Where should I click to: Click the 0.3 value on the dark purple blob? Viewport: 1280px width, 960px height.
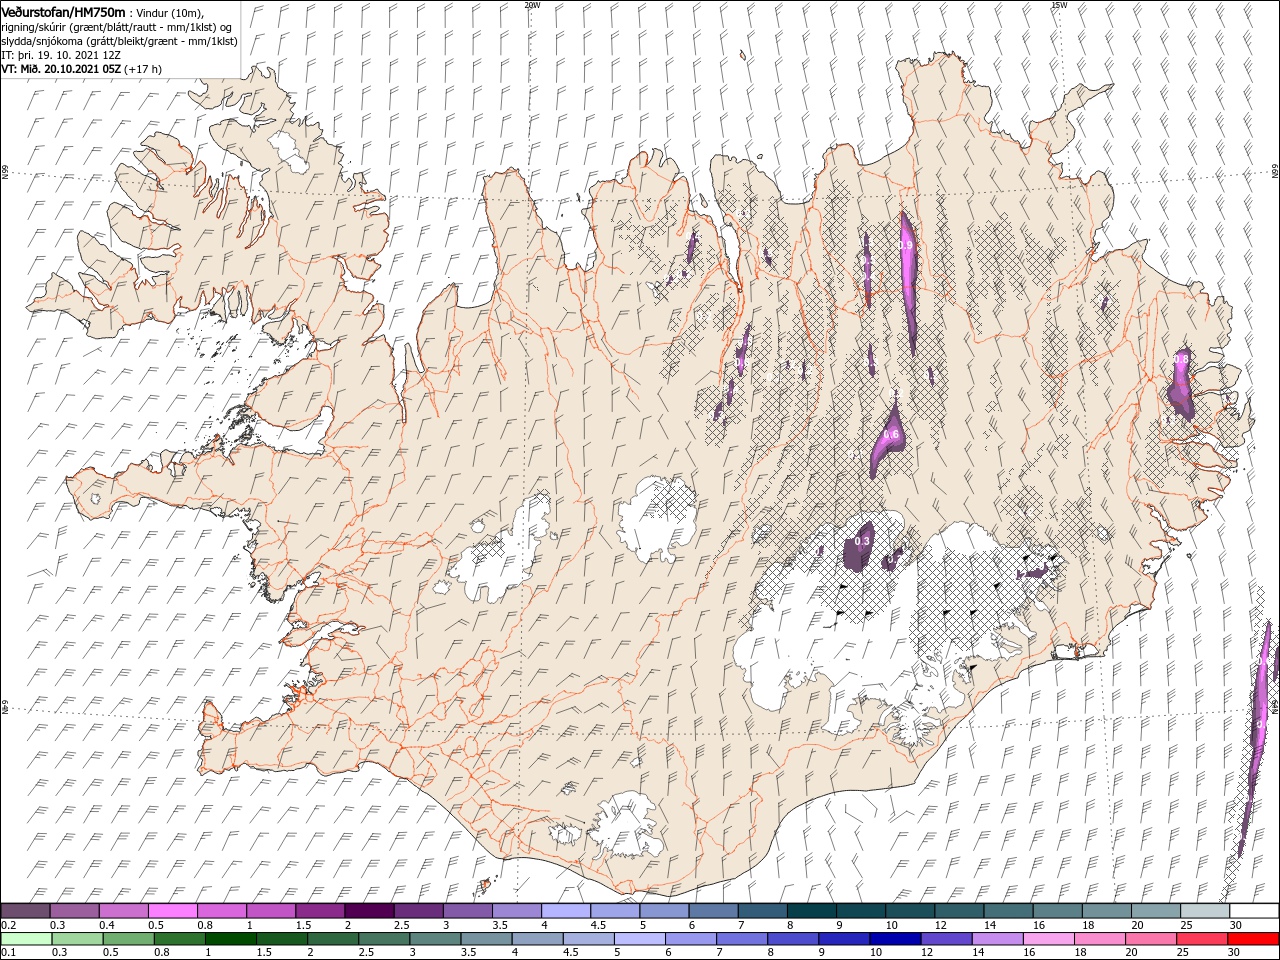coord(863,541)
